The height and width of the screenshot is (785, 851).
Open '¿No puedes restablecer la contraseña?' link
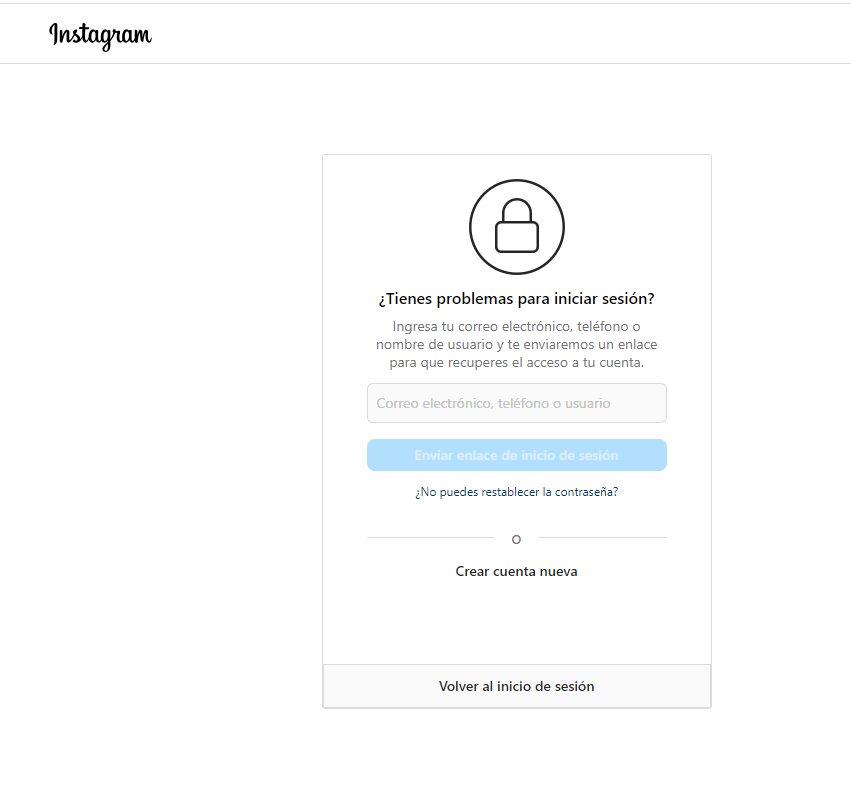point(516,492)
